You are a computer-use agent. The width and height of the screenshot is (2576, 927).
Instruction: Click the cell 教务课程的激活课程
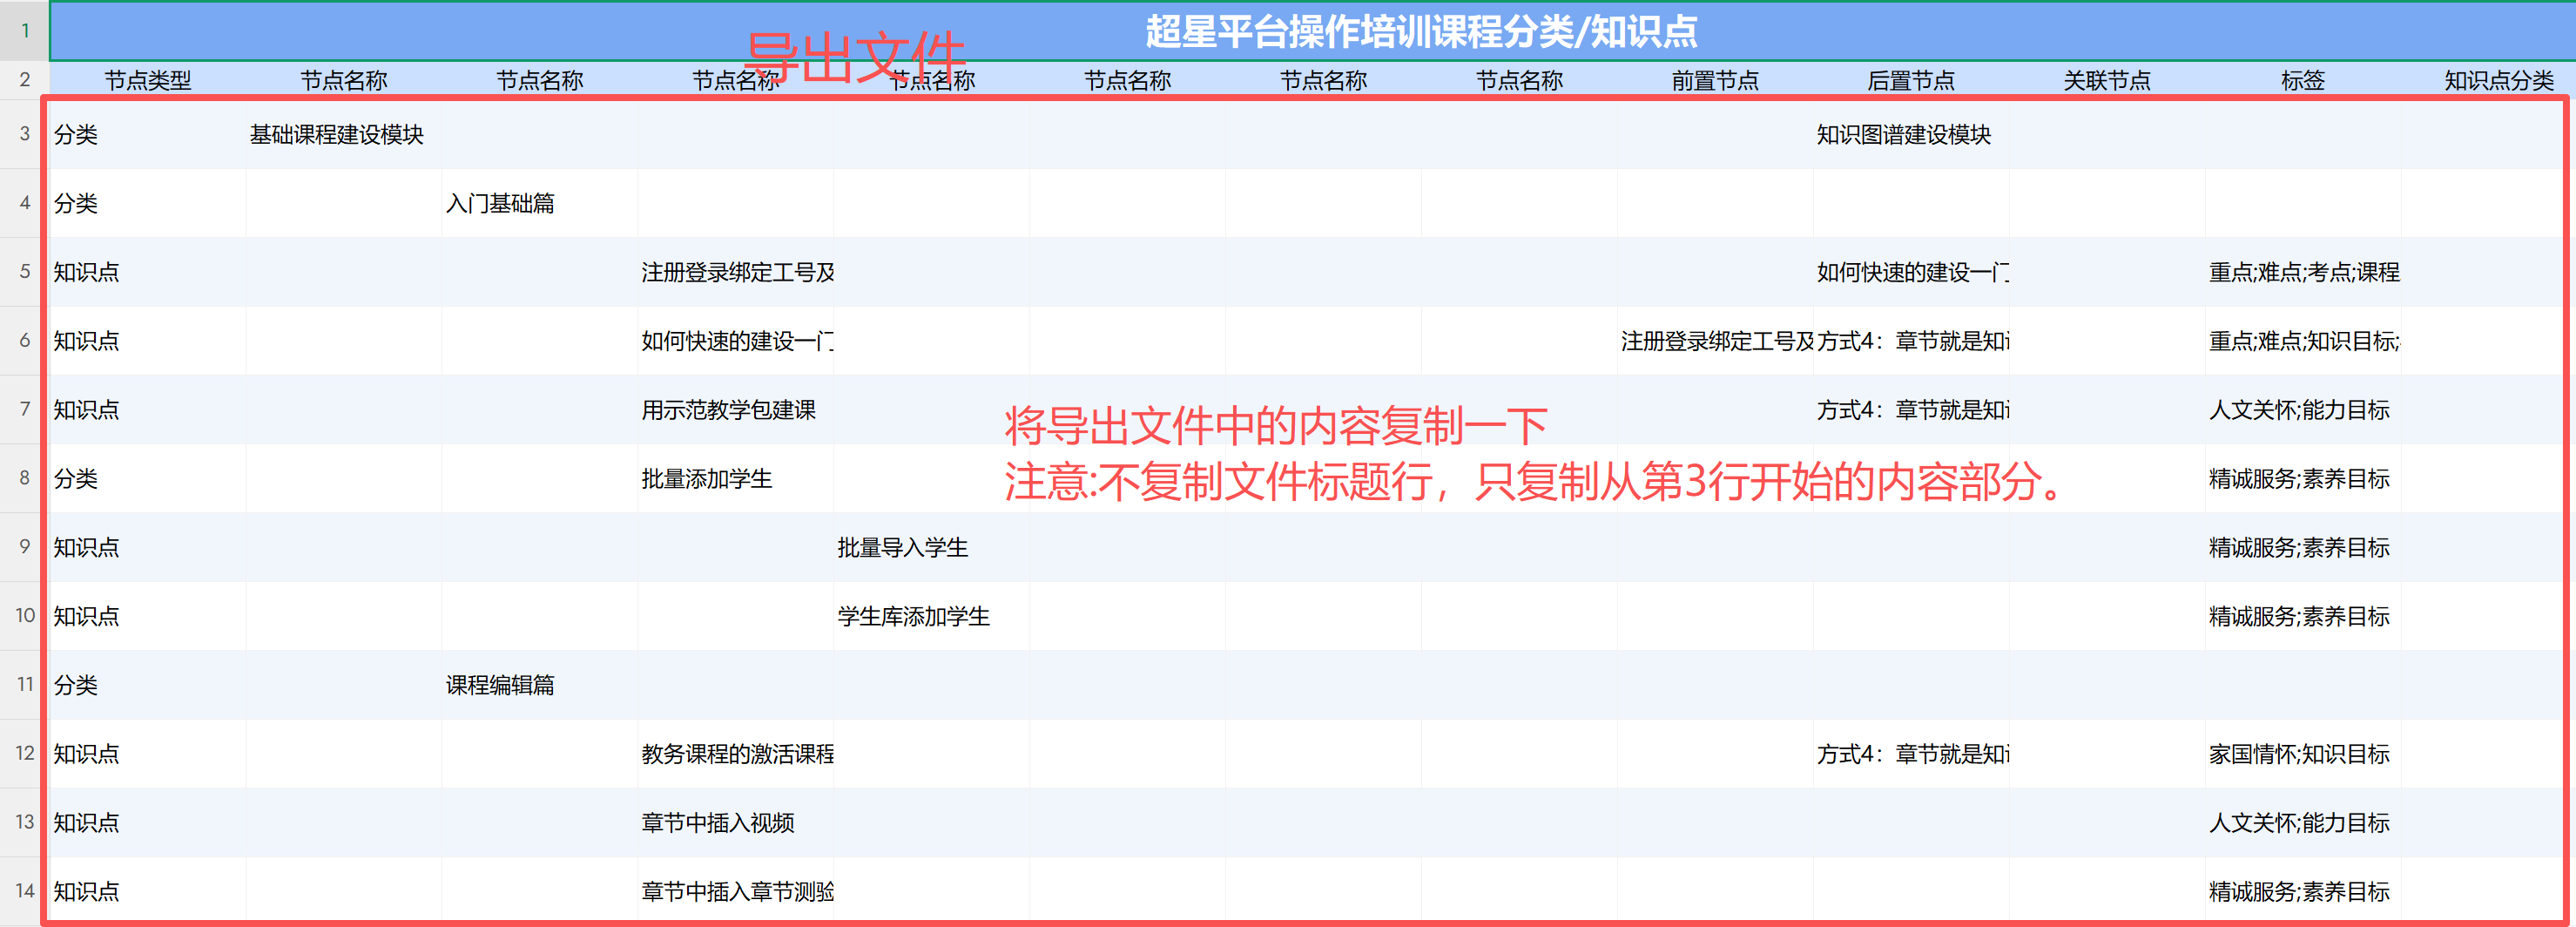[x=738, y=754]
